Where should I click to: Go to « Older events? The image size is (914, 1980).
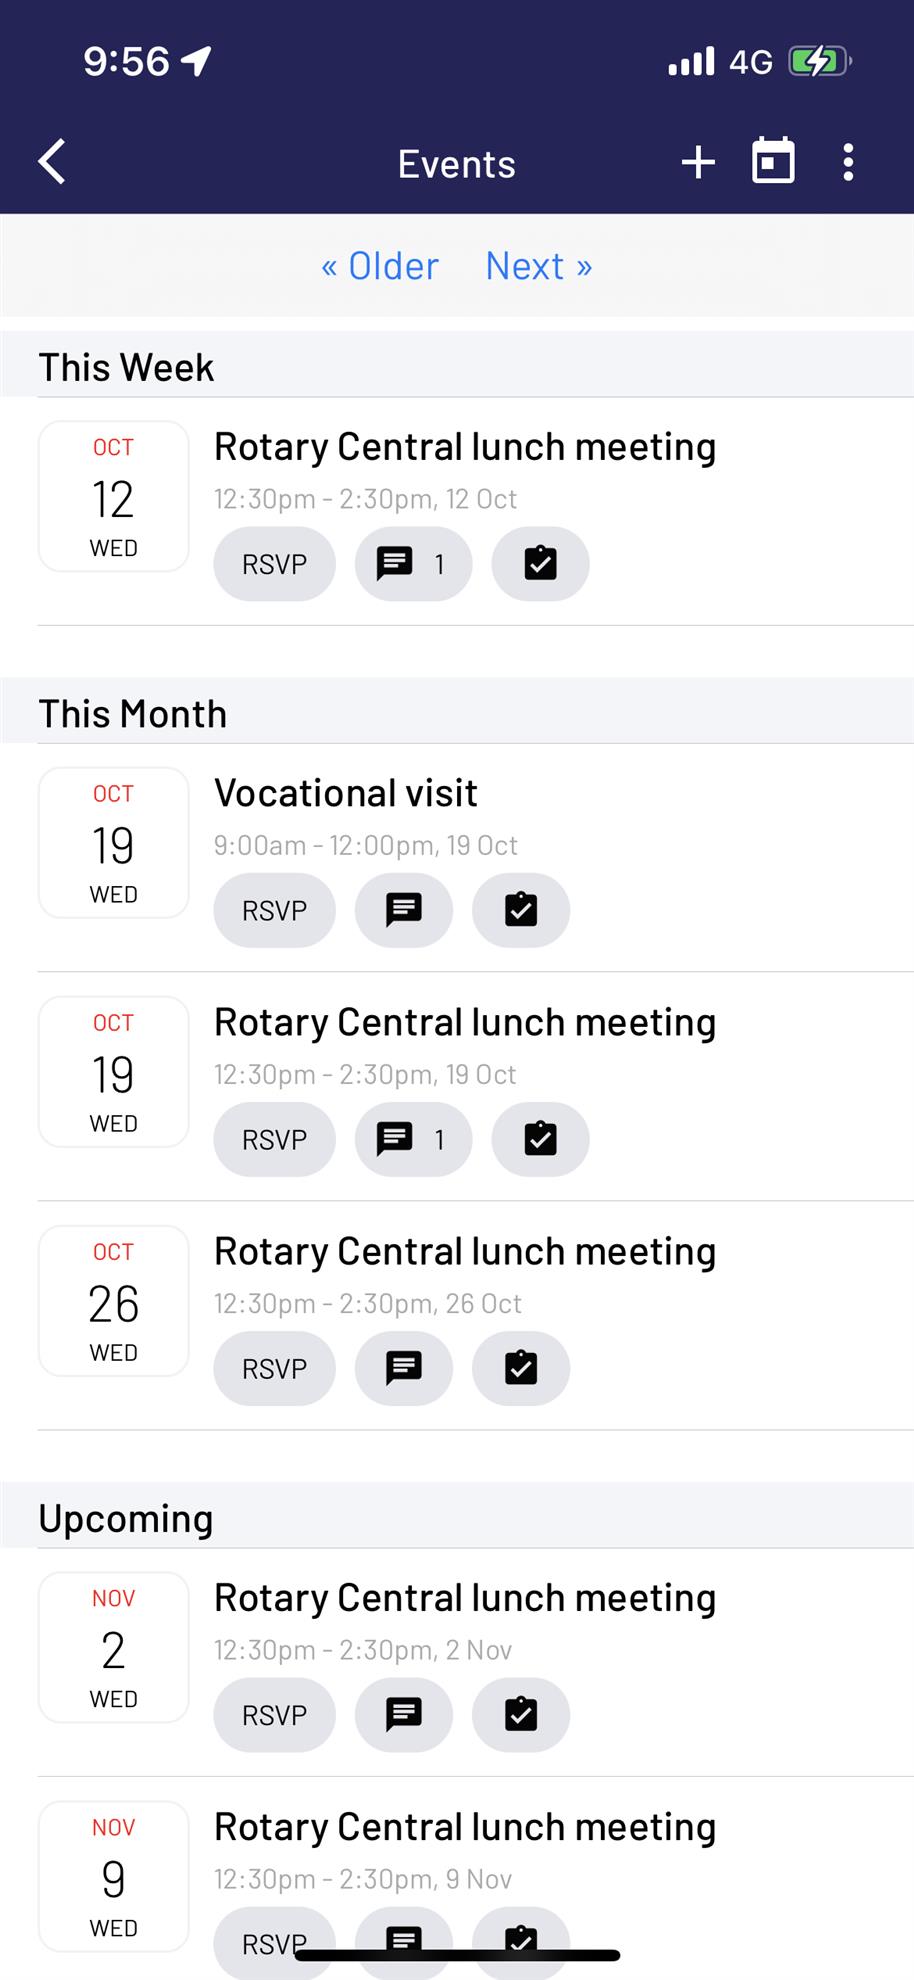(x=380, y=266)
